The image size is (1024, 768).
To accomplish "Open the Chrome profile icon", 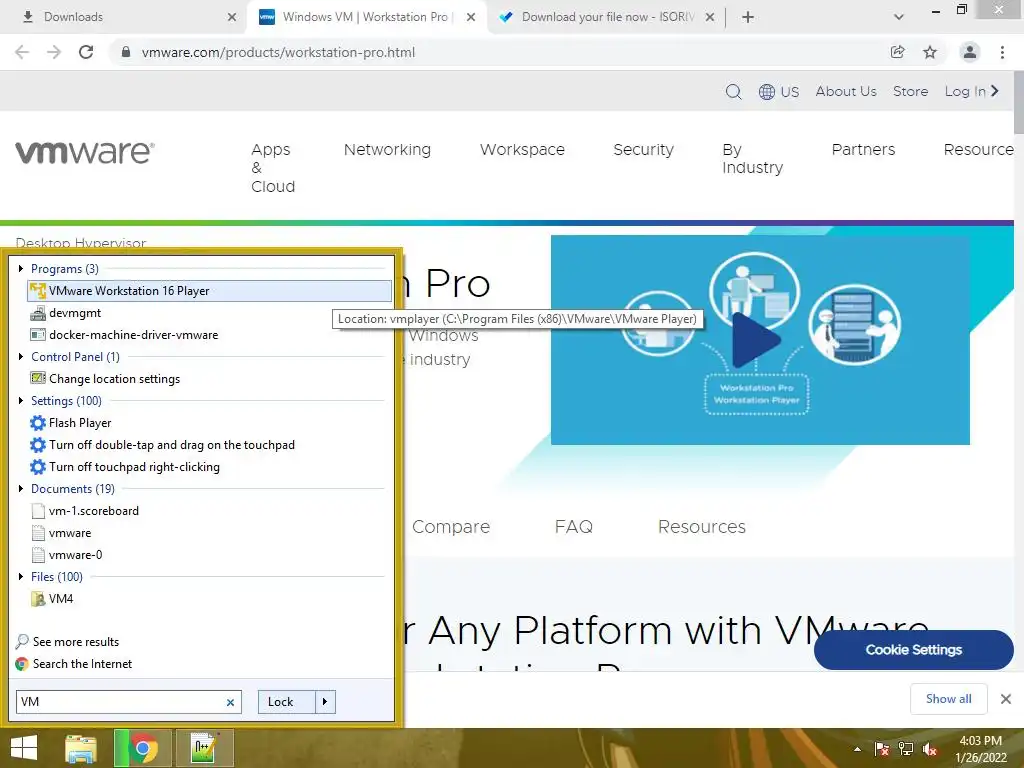I will [x=970, y=52].
